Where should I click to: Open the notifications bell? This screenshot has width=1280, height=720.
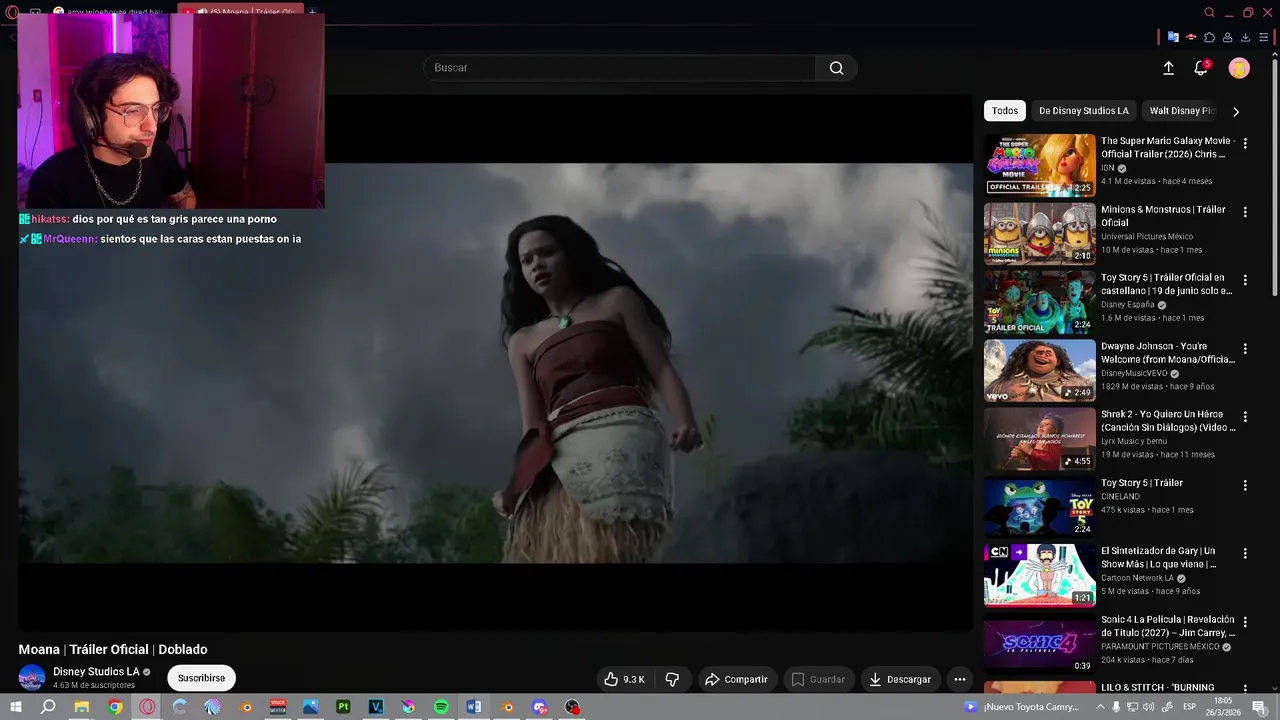coord(1201,68)
